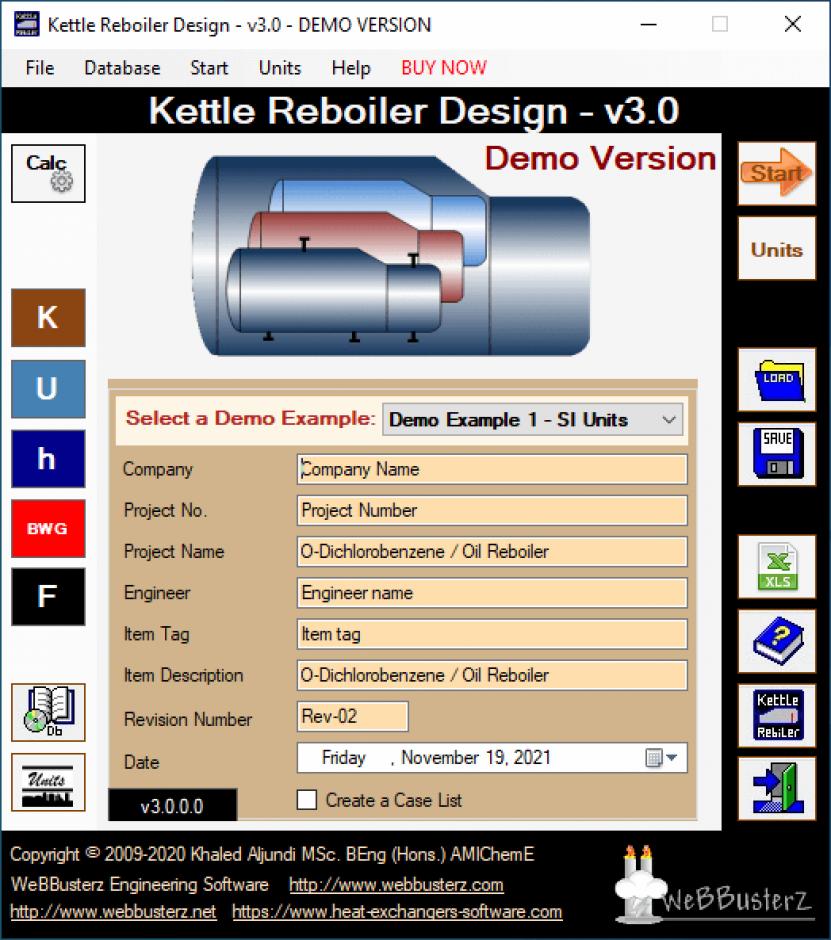Viewport: 831px width, 940px height.
Task: Click the 'November' month in date field
Action: pos(440,758)
